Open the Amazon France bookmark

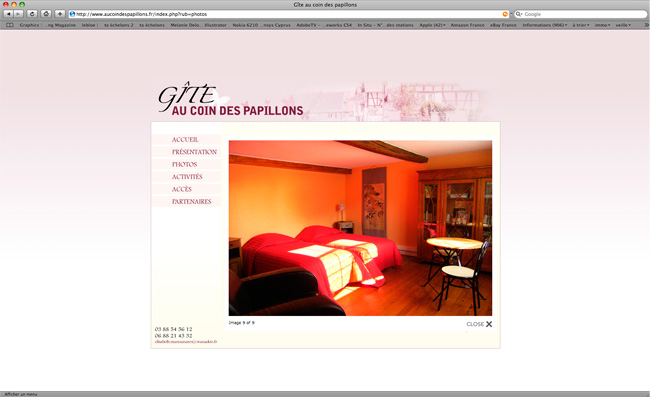click(467, 25)
